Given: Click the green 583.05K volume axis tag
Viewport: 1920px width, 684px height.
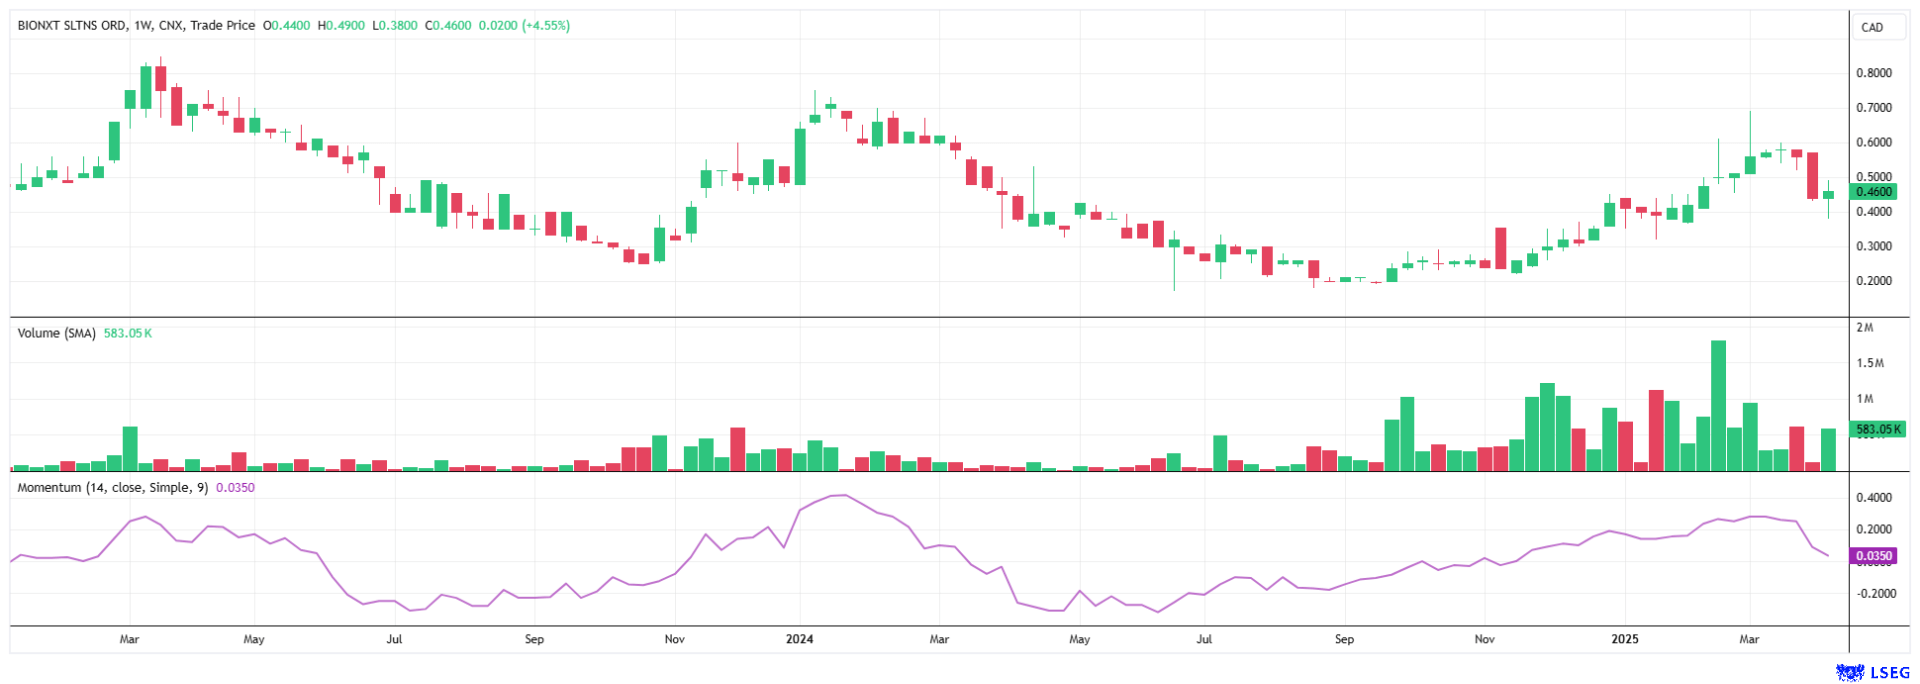Looking at the screenshot, I should click(1878, 429).
